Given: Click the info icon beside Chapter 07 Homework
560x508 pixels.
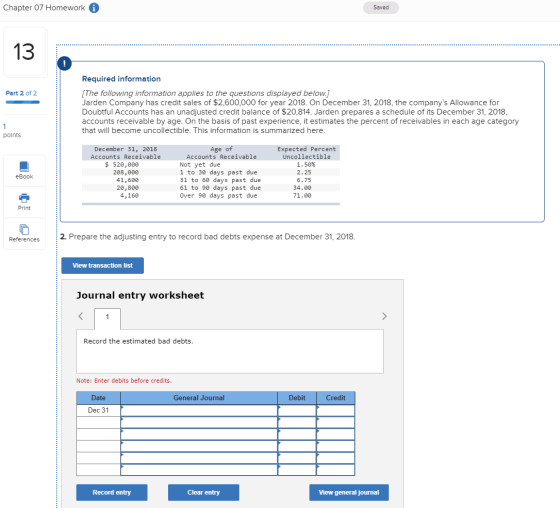Looking at the screenshot, I should click(x=94, y=8).
